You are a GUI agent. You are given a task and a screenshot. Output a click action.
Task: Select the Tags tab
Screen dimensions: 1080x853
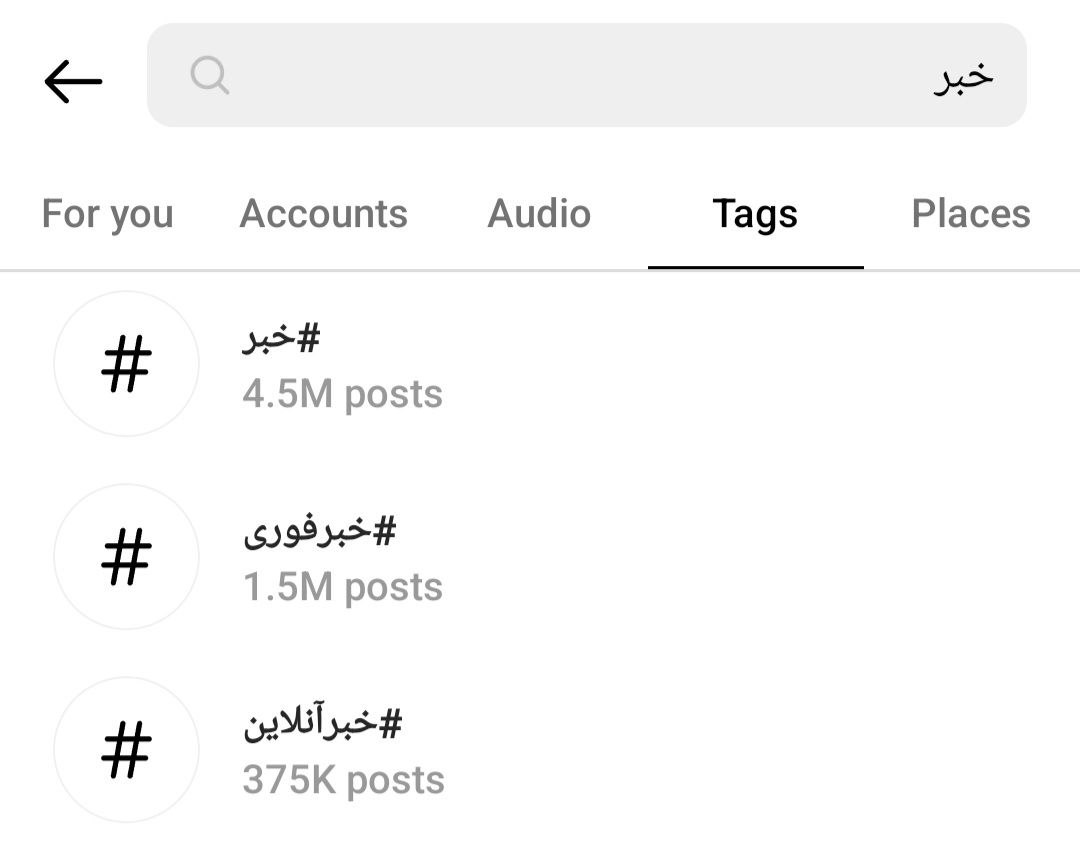756,214
